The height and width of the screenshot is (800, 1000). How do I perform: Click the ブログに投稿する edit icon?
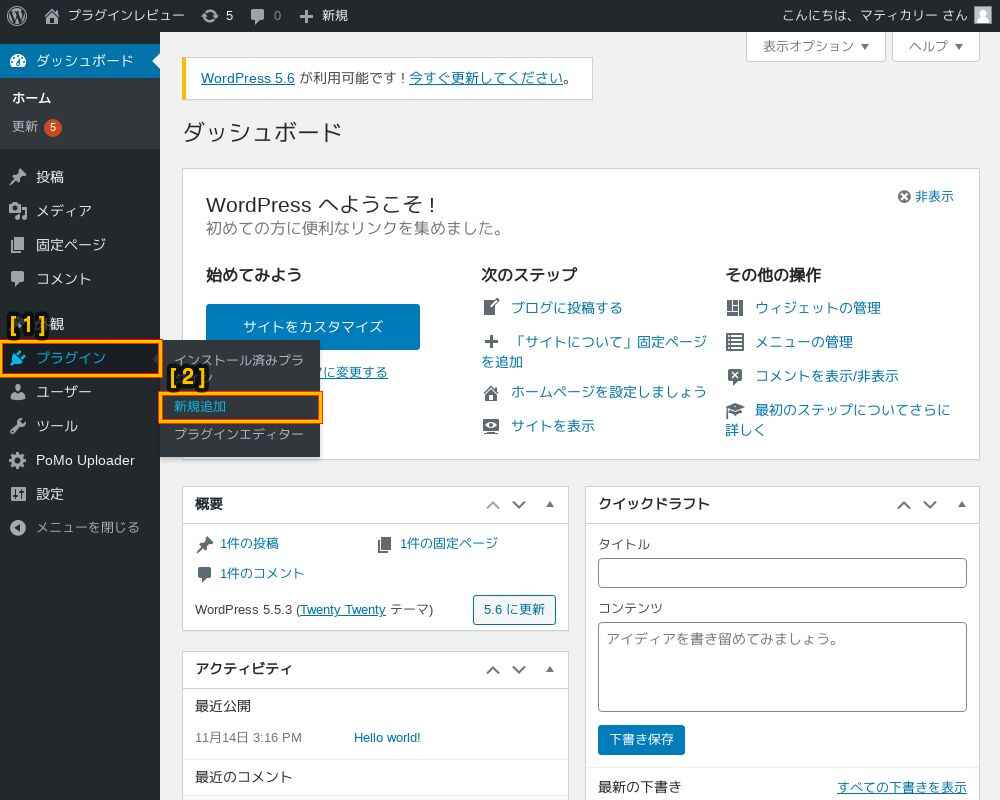coord(490,307)
